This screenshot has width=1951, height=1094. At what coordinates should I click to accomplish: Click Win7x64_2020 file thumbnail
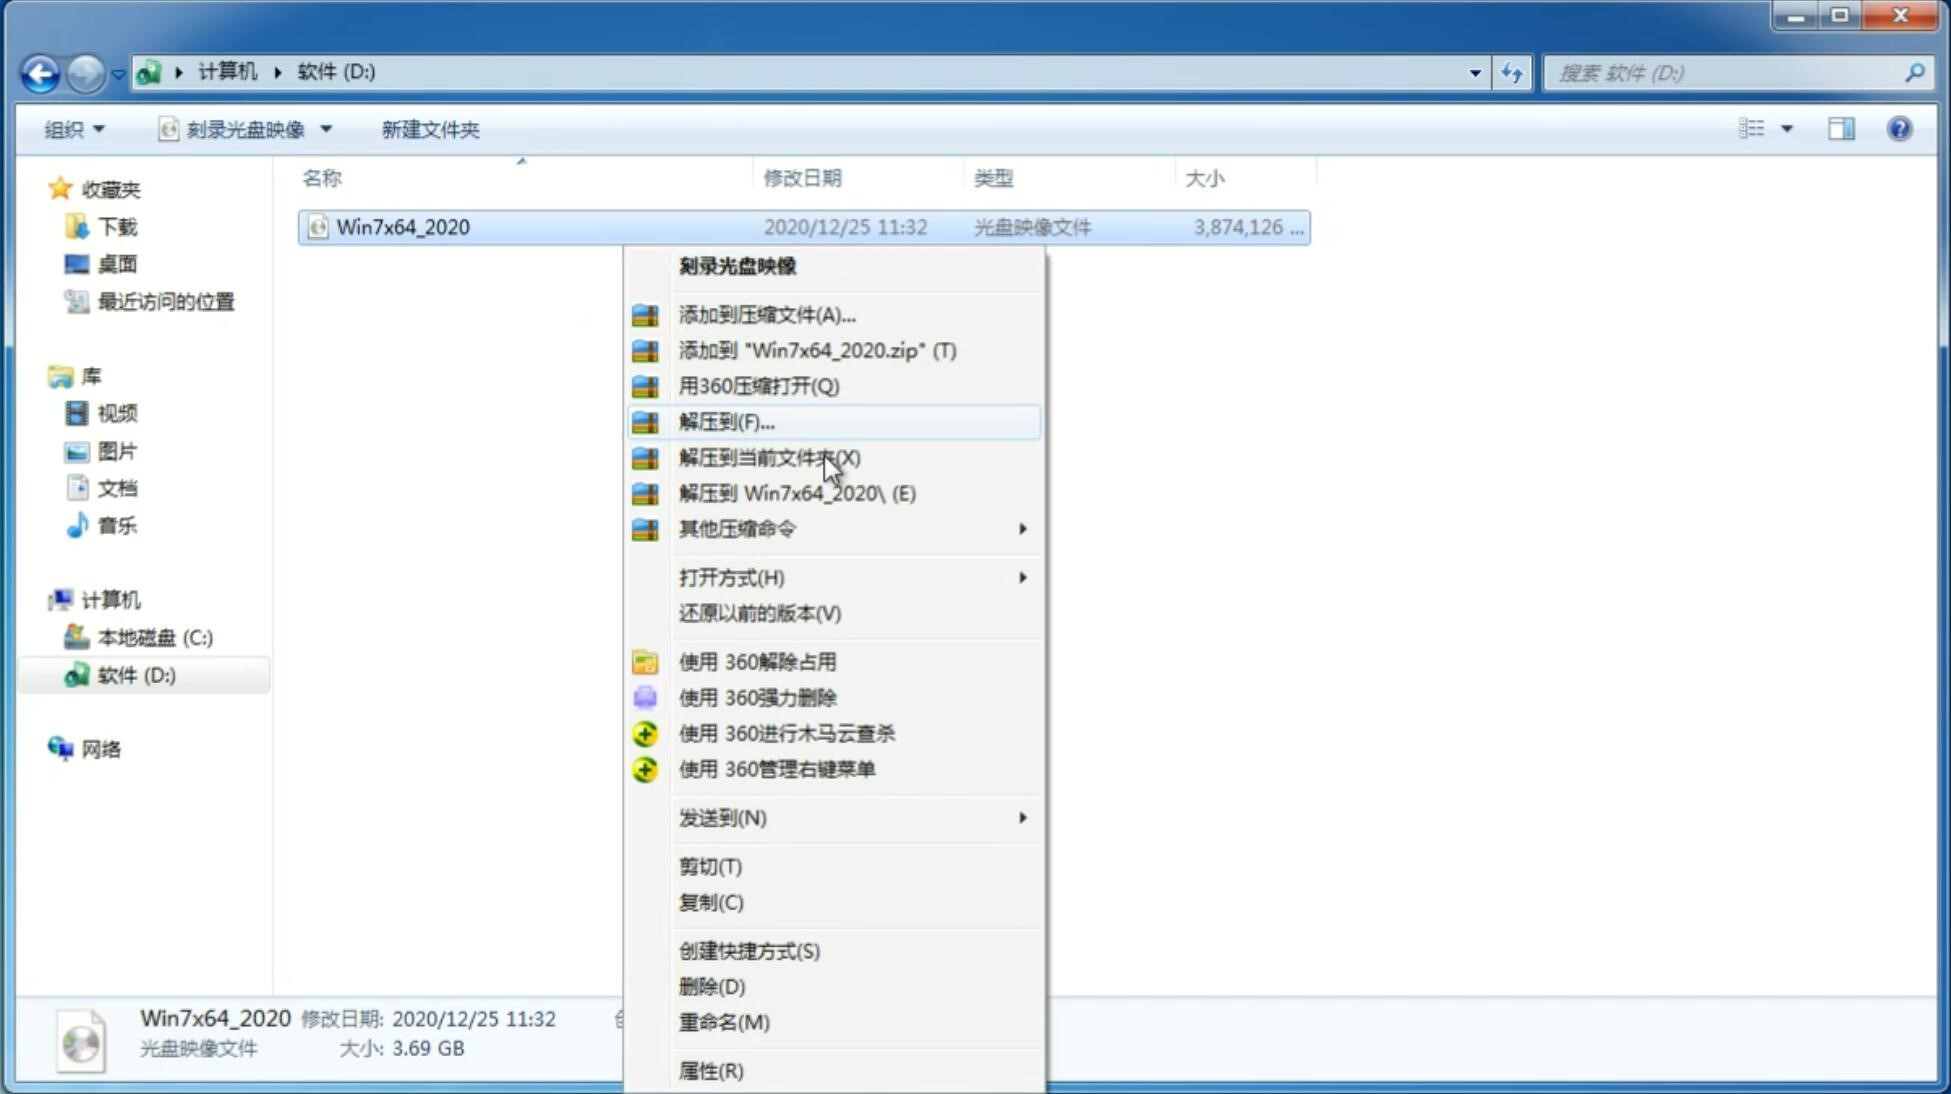318,227
